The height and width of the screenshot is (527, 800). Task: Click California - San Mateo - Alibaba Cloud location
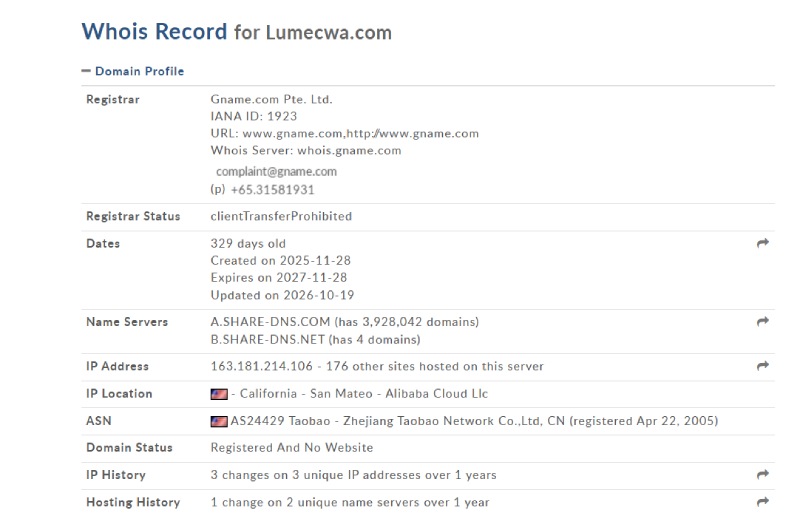tap(363, 394)
